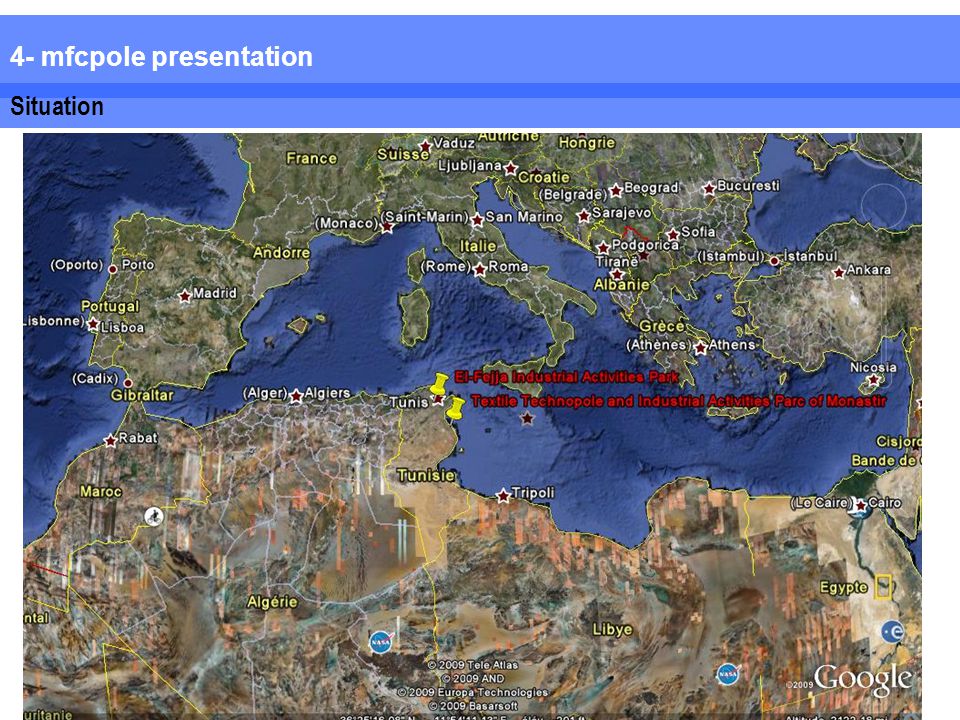Click the Sofia star marker
960x720 pixels.
[x=673, y=234]
